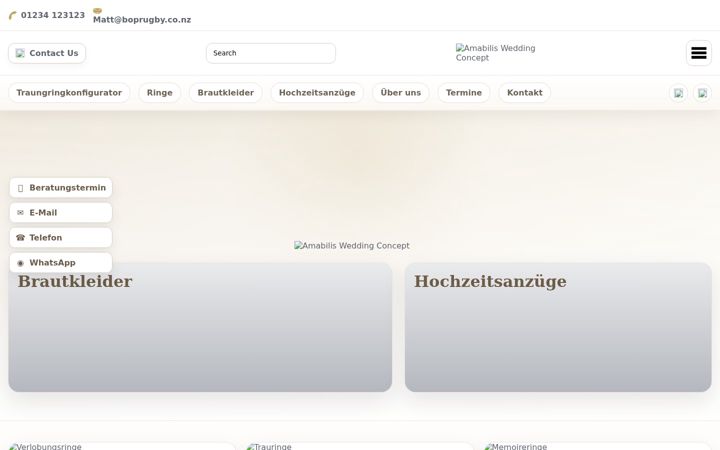This screenshot has height=450, width=720.
Task: Open the Trauringe image card
Action: pos(360,446)
